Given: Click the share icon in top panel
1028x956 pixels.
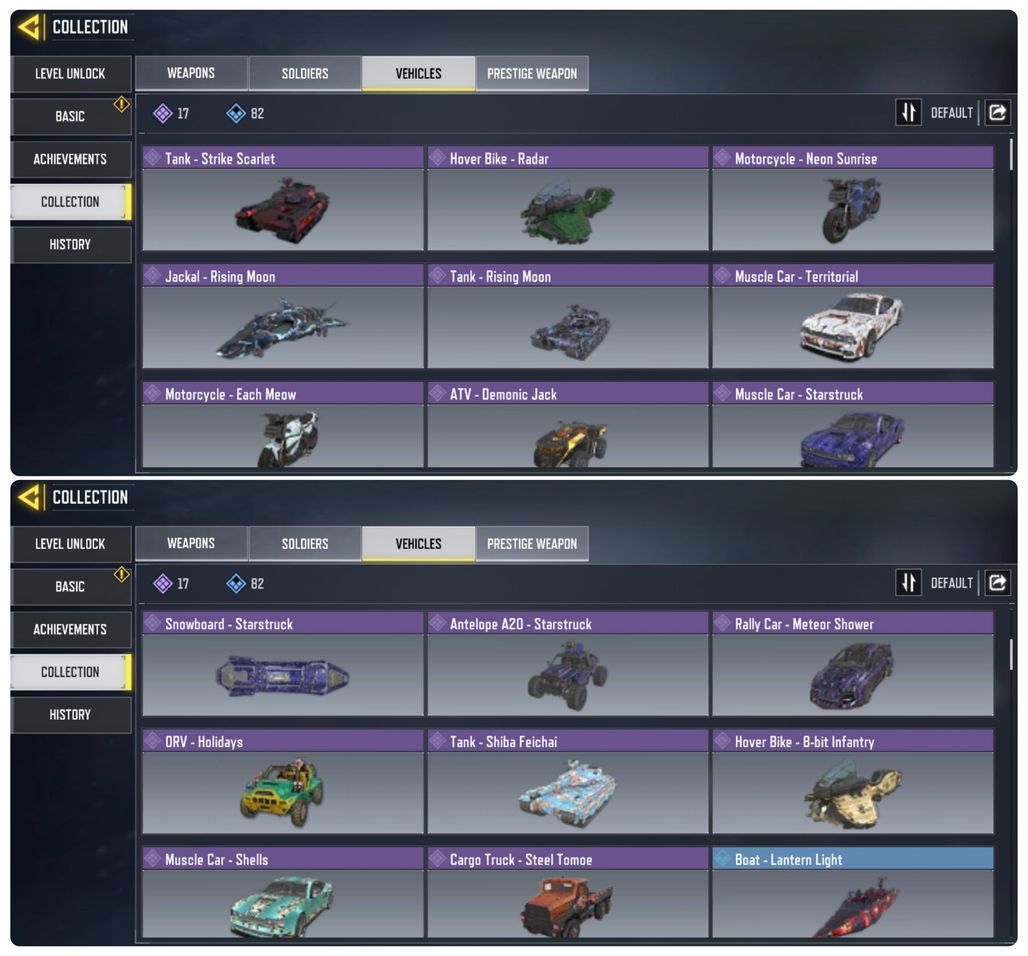Looking at the screenshot, I should [x=997, y=113].
